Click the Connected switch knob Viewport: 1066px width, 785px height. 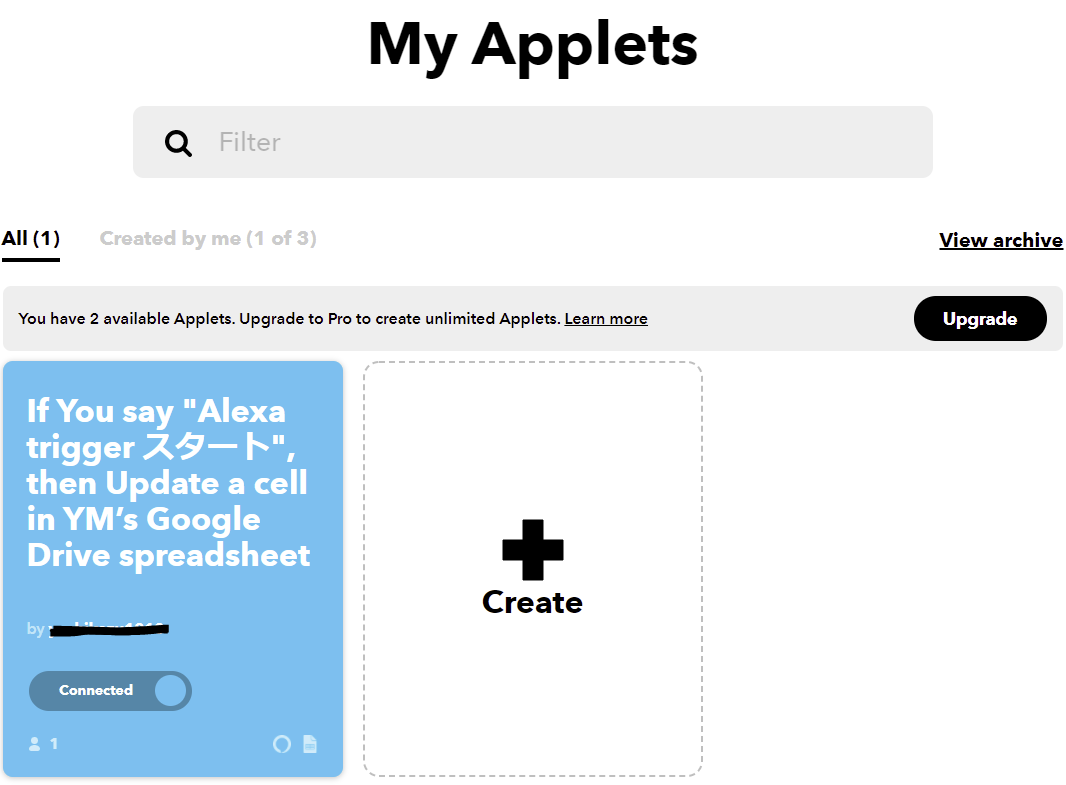click(x=173, y=691)
